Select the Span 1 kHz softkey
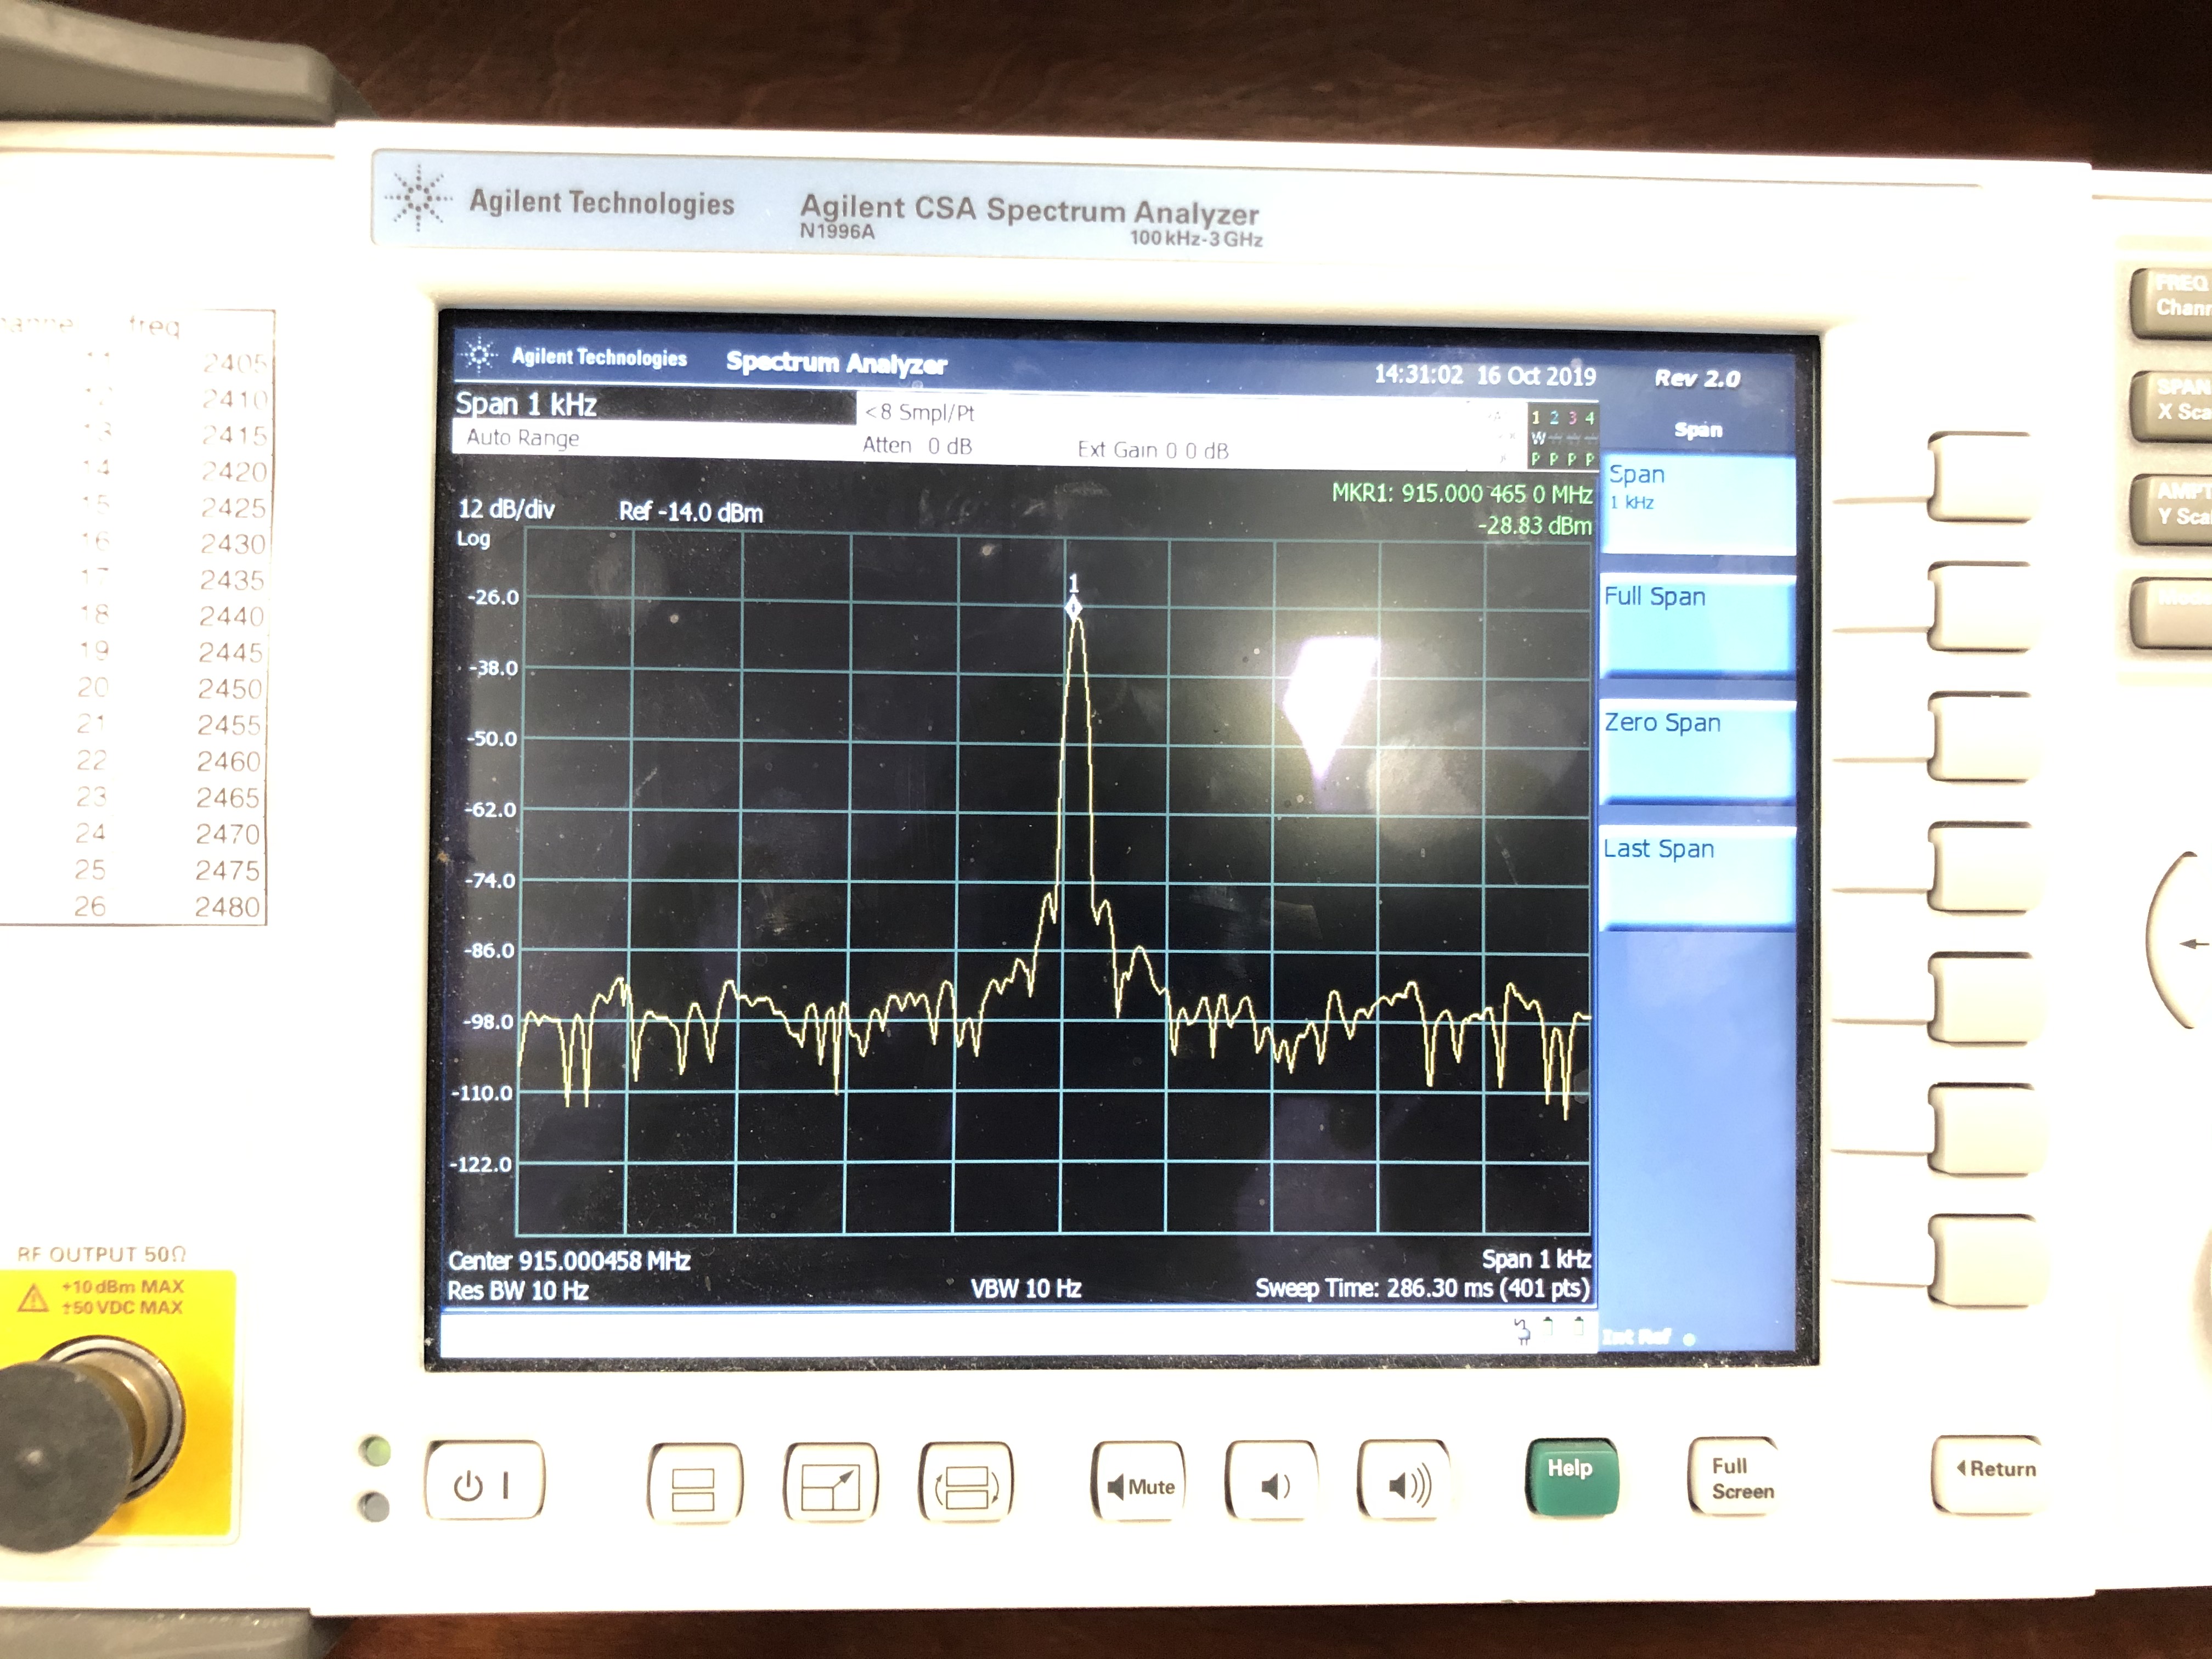The width and height of the screenshot is (2212, 1659). pos(1697,505)
